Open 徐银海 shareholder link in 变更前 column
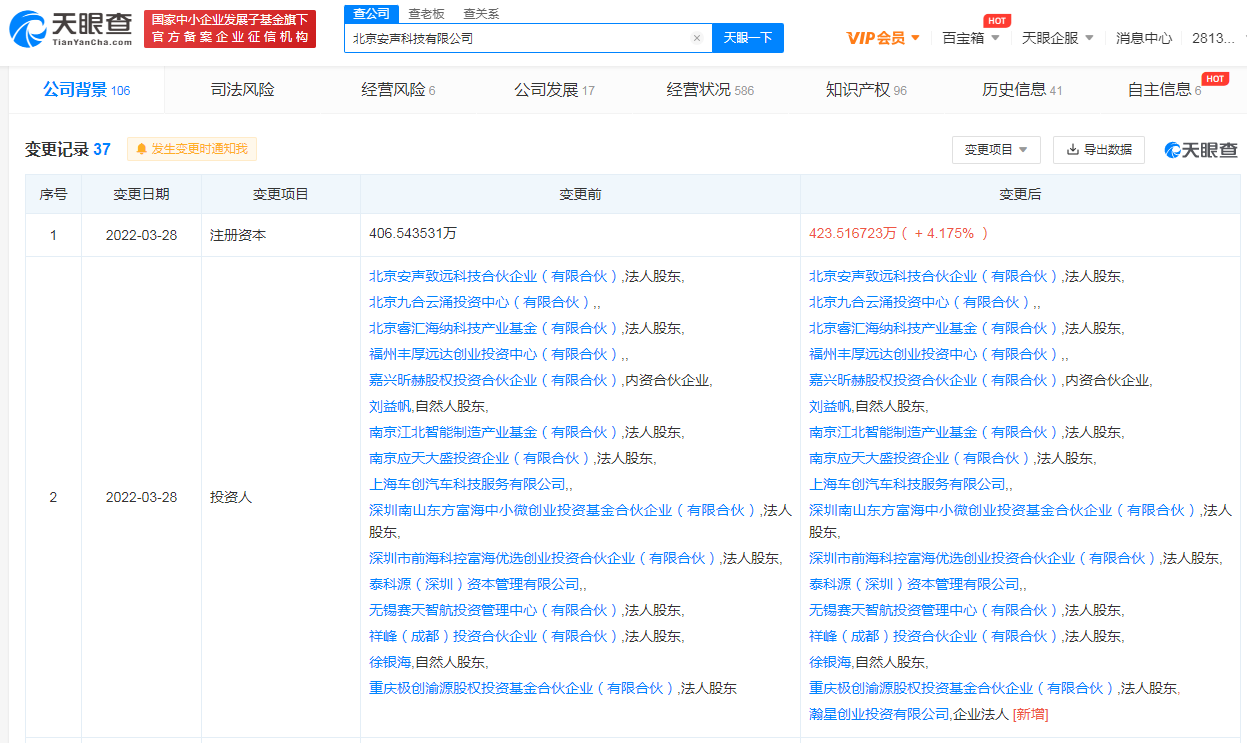This screenshot has width=1247, height=743. 390,662
